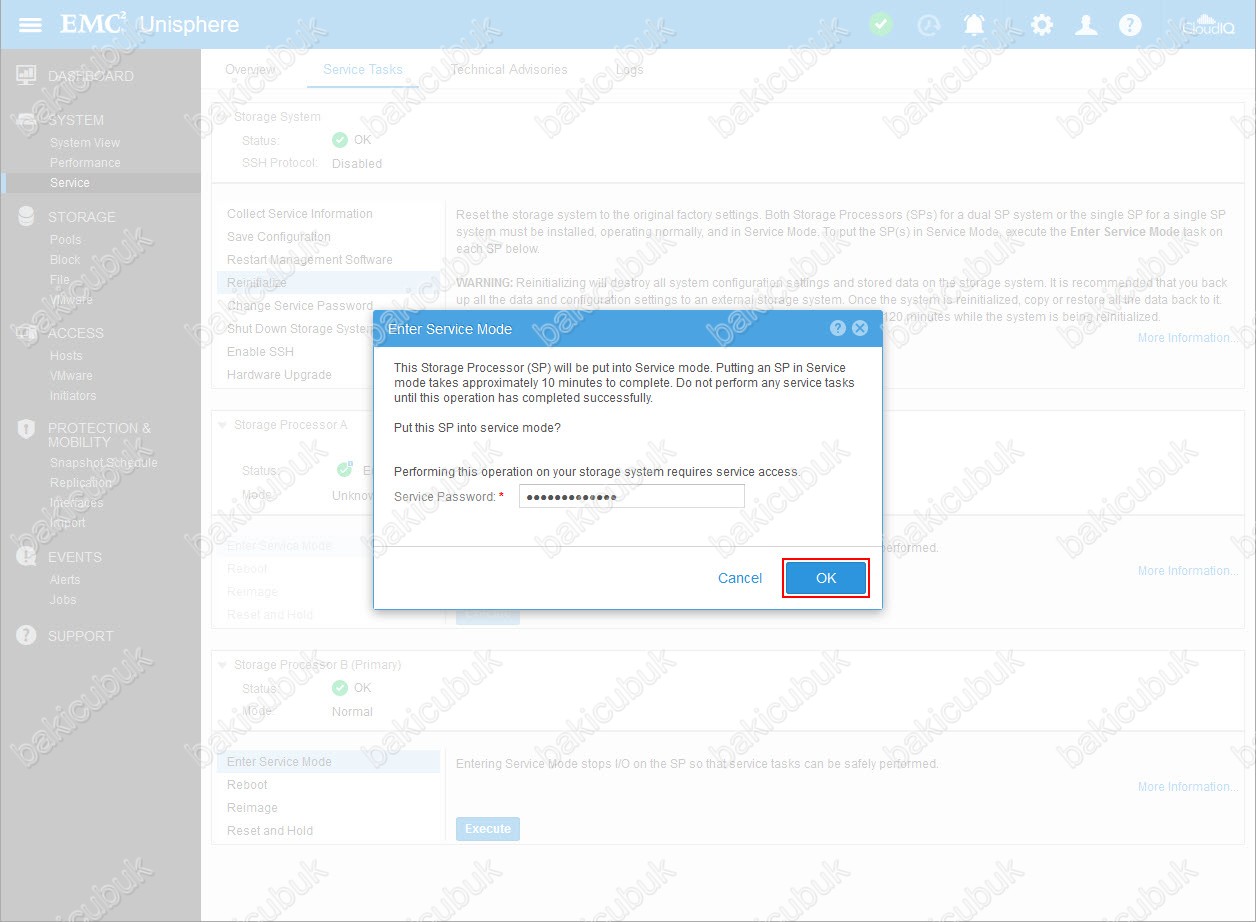Screen dimensions: 1256x922
Task: Select Reimage under Storage Processor A
Action: pos(252,592)
